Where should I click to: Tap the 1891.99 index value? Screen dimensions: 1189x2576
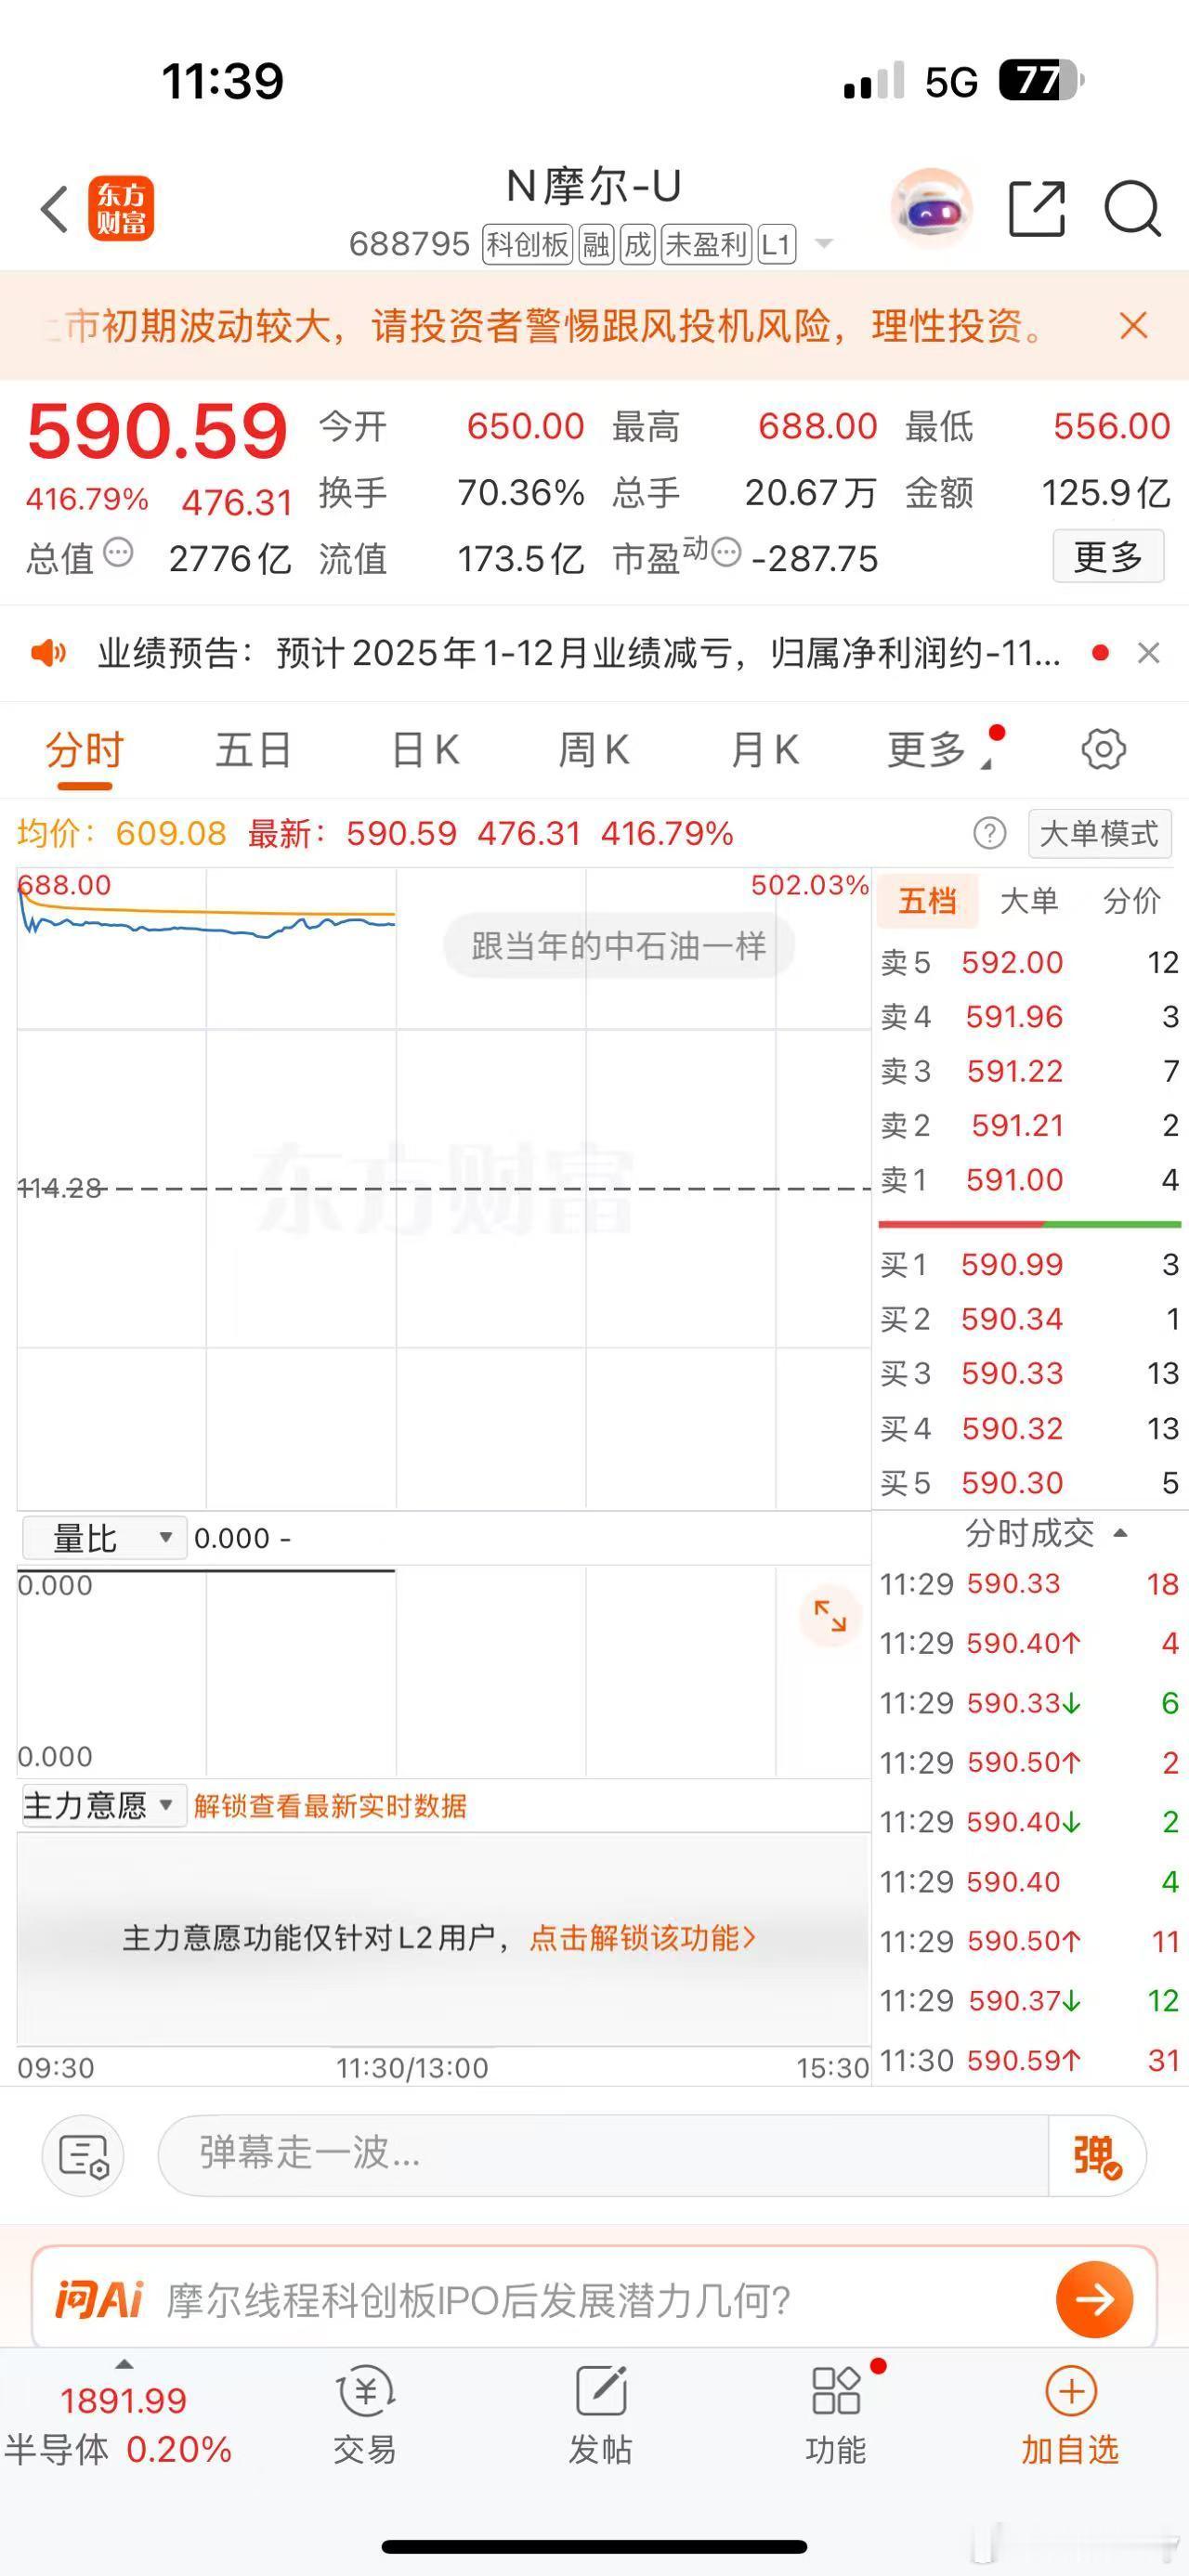click(x=123, y=2401)
